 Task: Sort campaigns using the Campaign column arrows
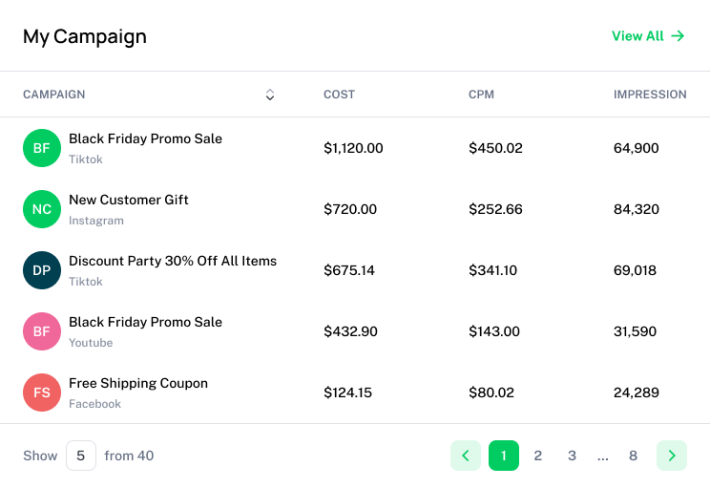(x=269, y=95)
